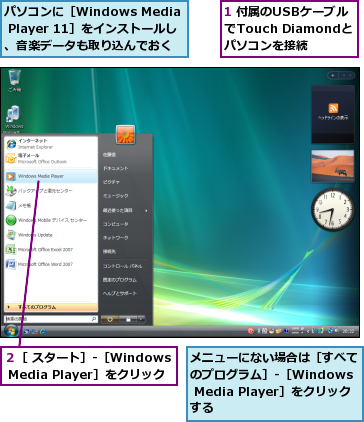Click the Word 2007 icon
The image size is (364, 422).
11,264
